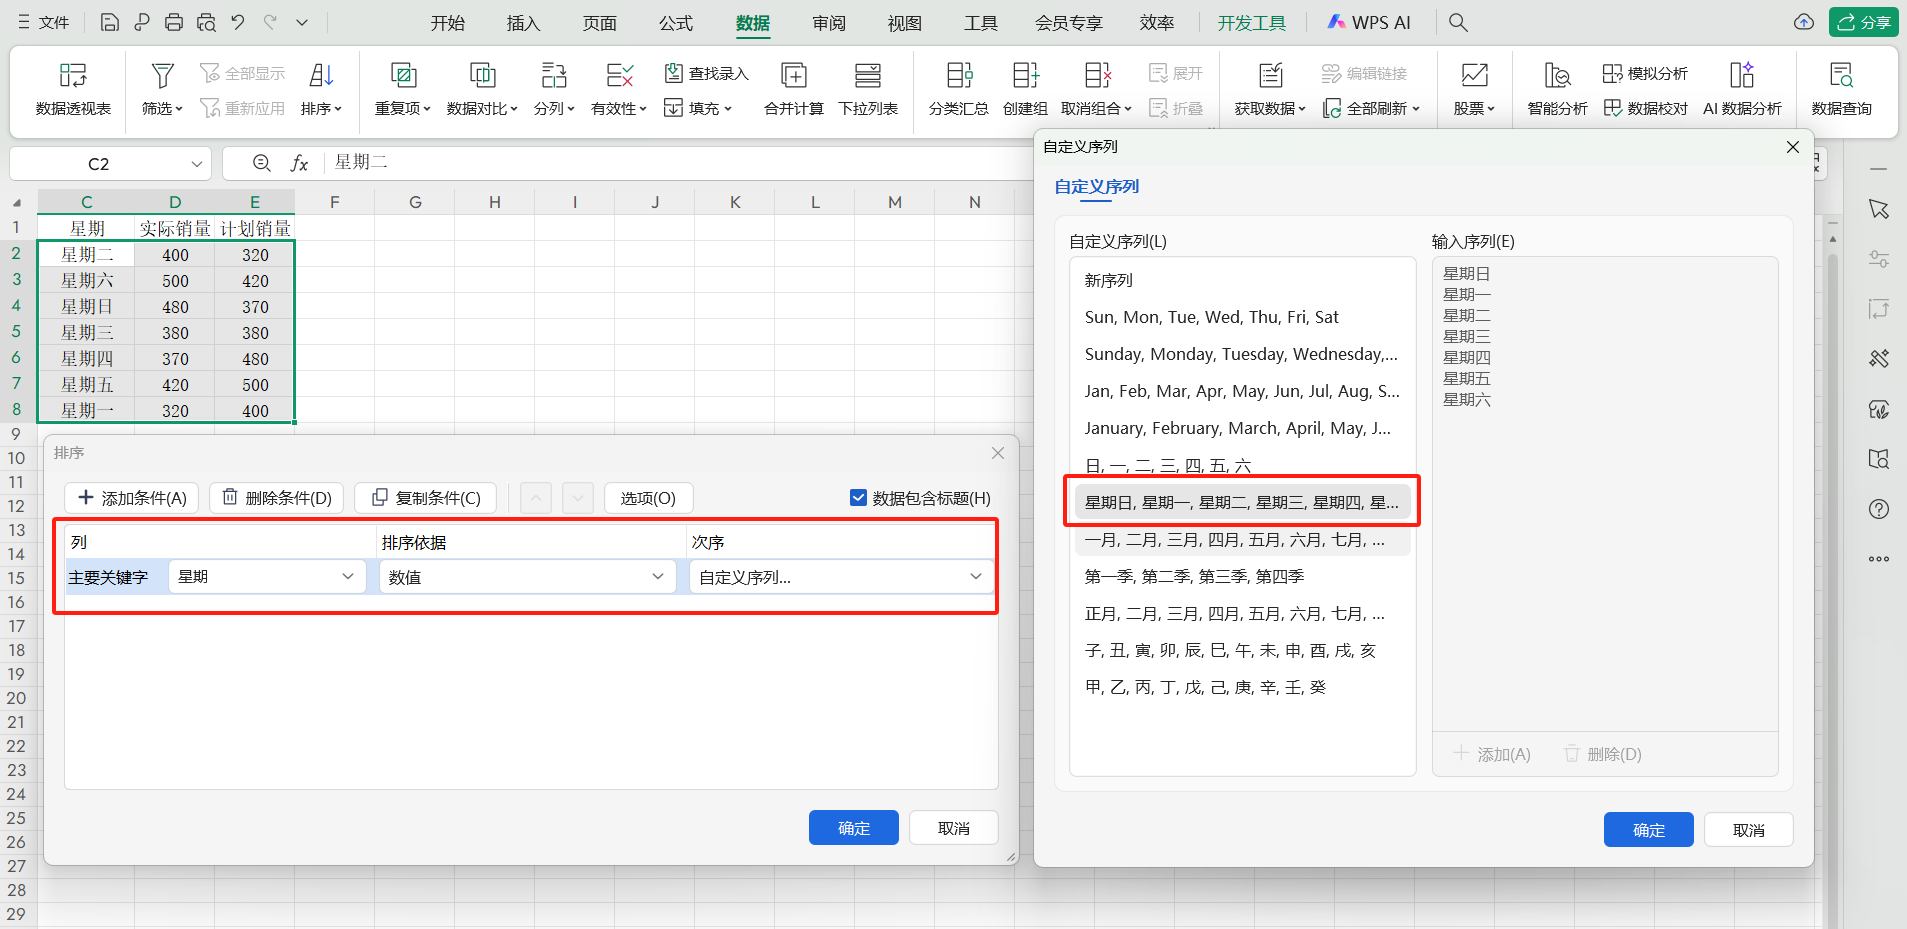This screenshot has width=1907, height=929.
Task: Click the 数据透视表 pivot table icon
Action: pos(73,76)
